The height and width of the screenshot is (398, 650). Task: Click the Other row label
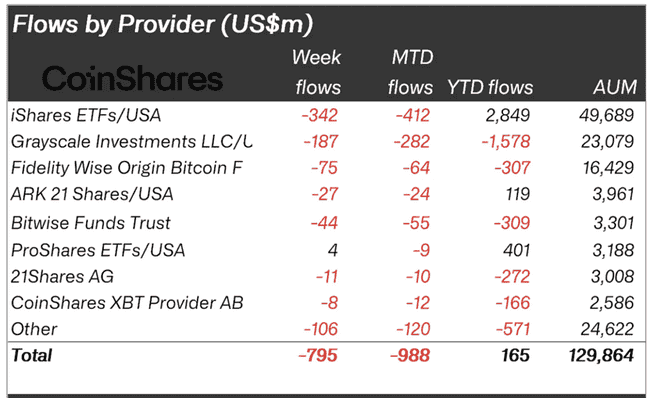click(x=34, y=329)
